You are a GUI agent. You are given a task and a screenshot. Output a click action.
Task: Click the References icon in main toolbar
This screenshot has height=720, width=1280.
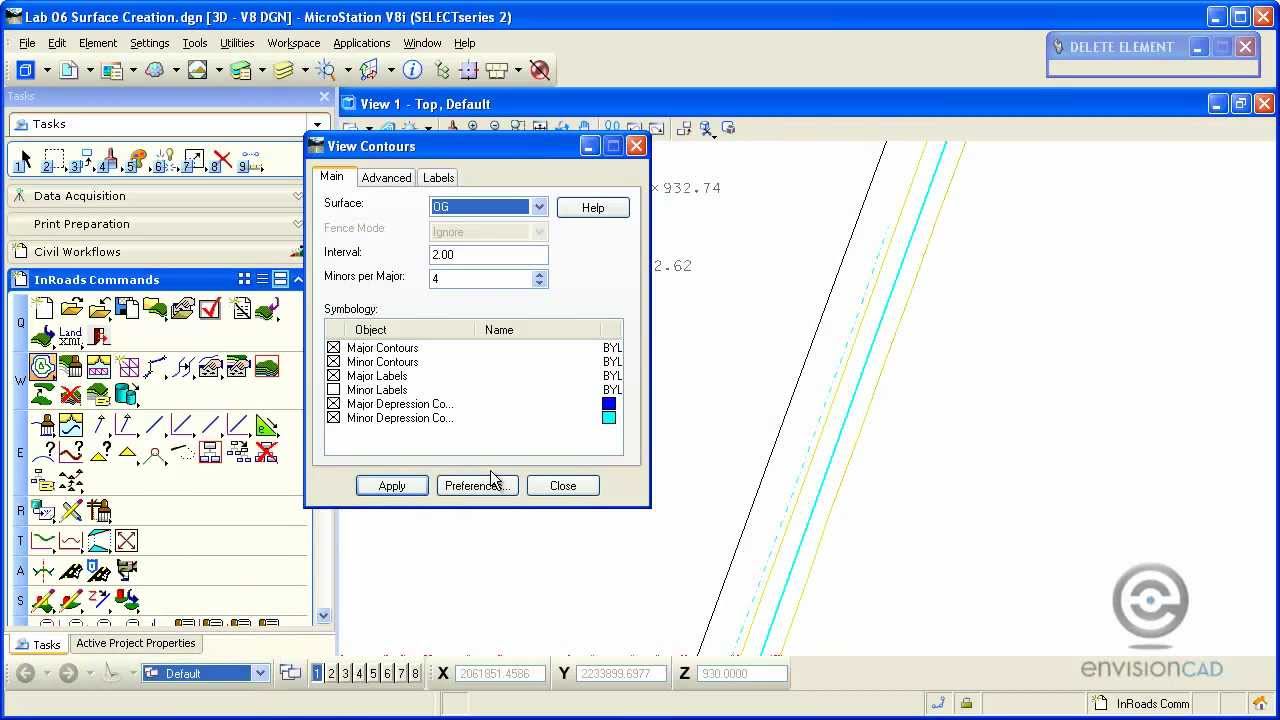tap(112, 70)
